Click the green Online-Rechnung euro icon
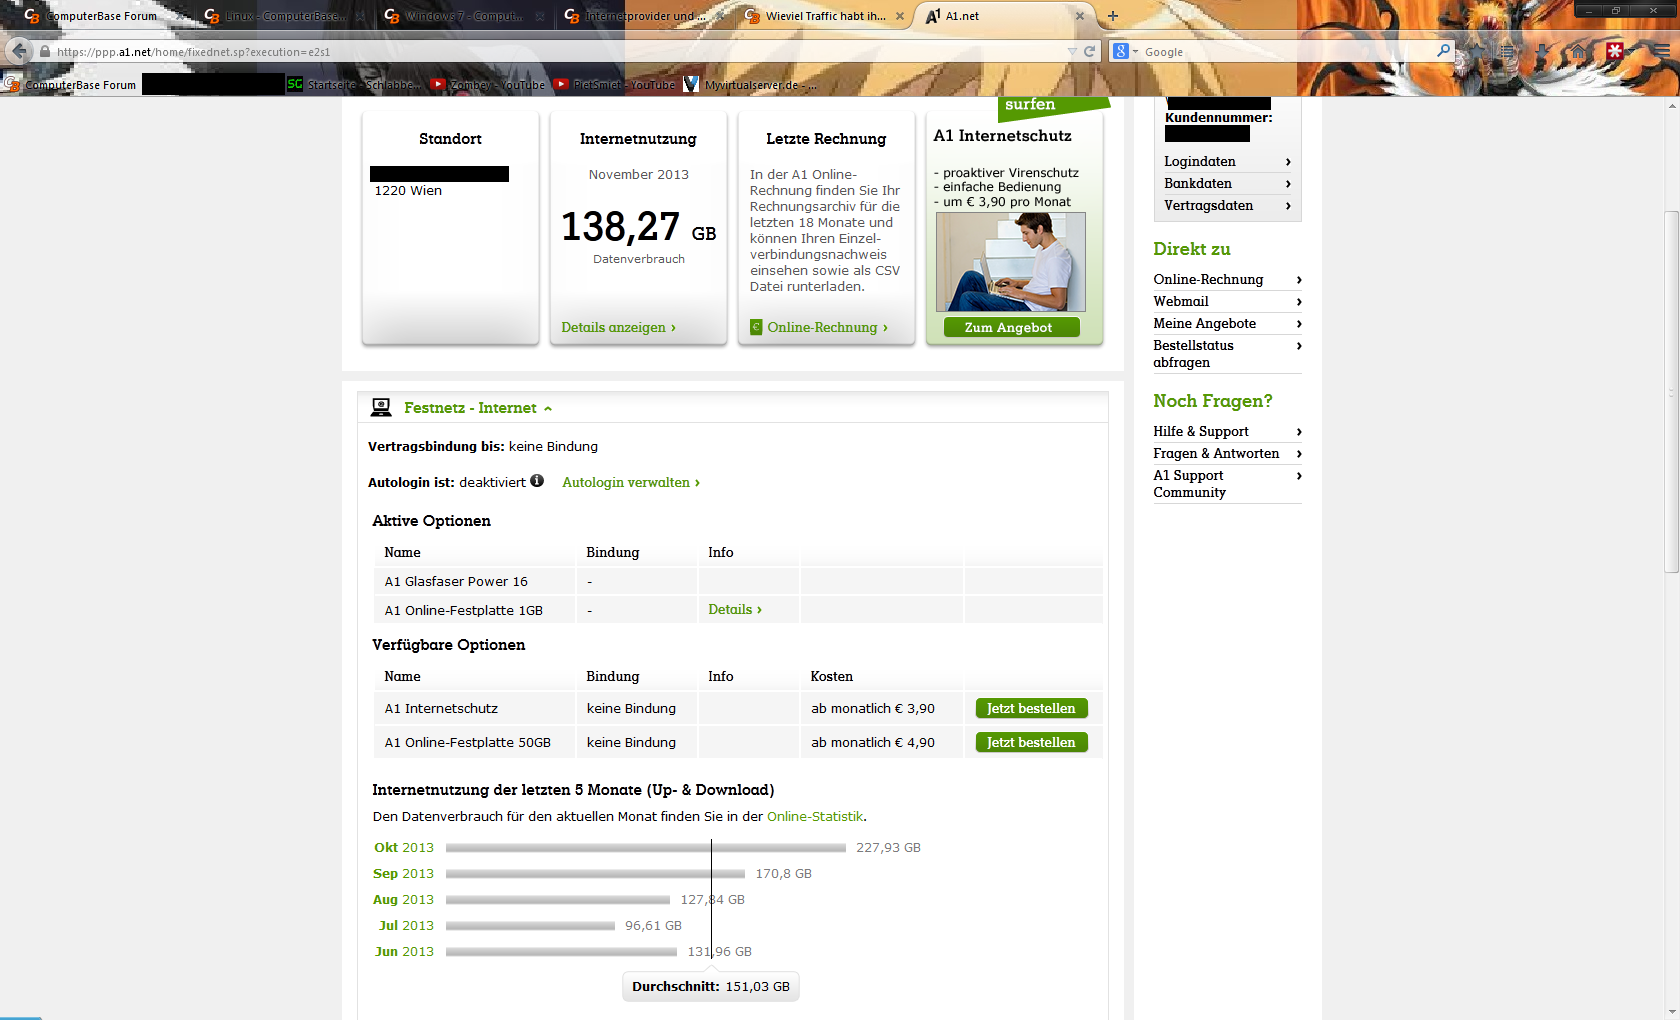 click(x=756, y=327)
